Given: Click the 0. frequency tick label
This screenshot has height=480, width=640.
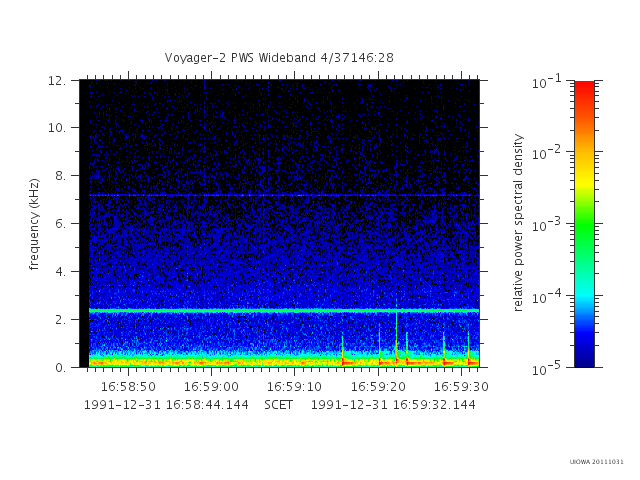Looking at the screenshot, I should pos(60,367).
